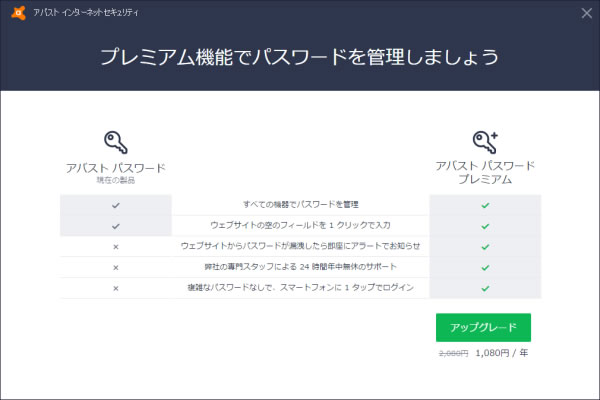Click the X mark in 1 タップでログイン row
The image size is (600, 400).
(x=116, y=288)
